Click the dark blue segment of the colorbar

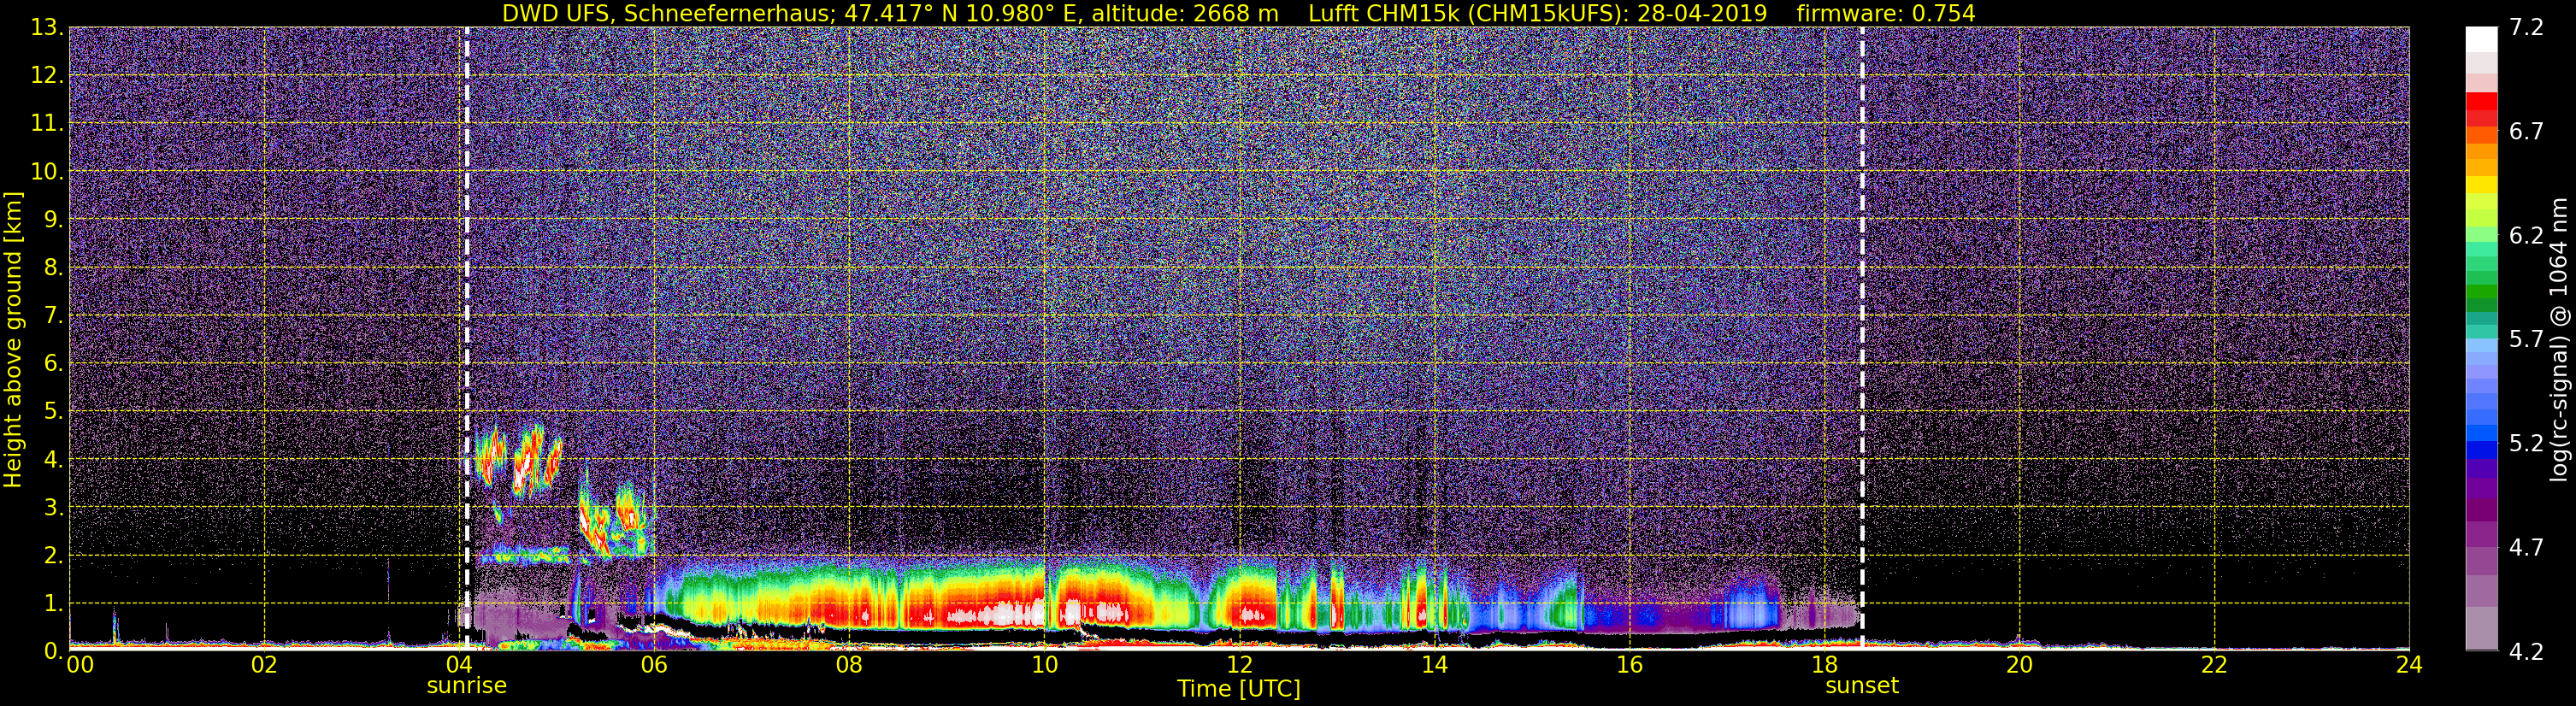(x=2481, y=450)
